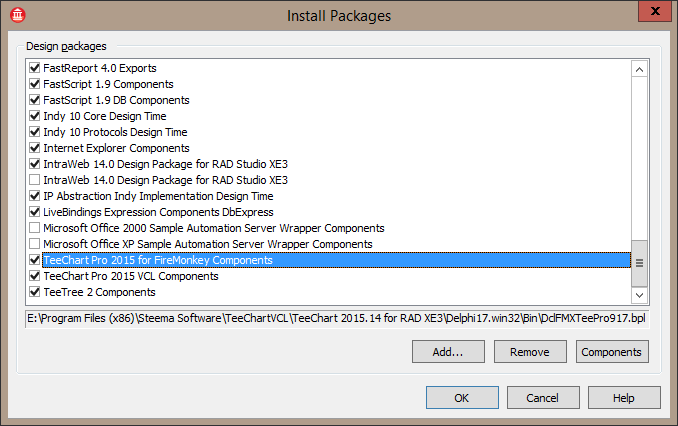This screenshot has width=678, height=426.
Task: Disable Internet Explorer Components package
Action: click(x=35, y=148)
